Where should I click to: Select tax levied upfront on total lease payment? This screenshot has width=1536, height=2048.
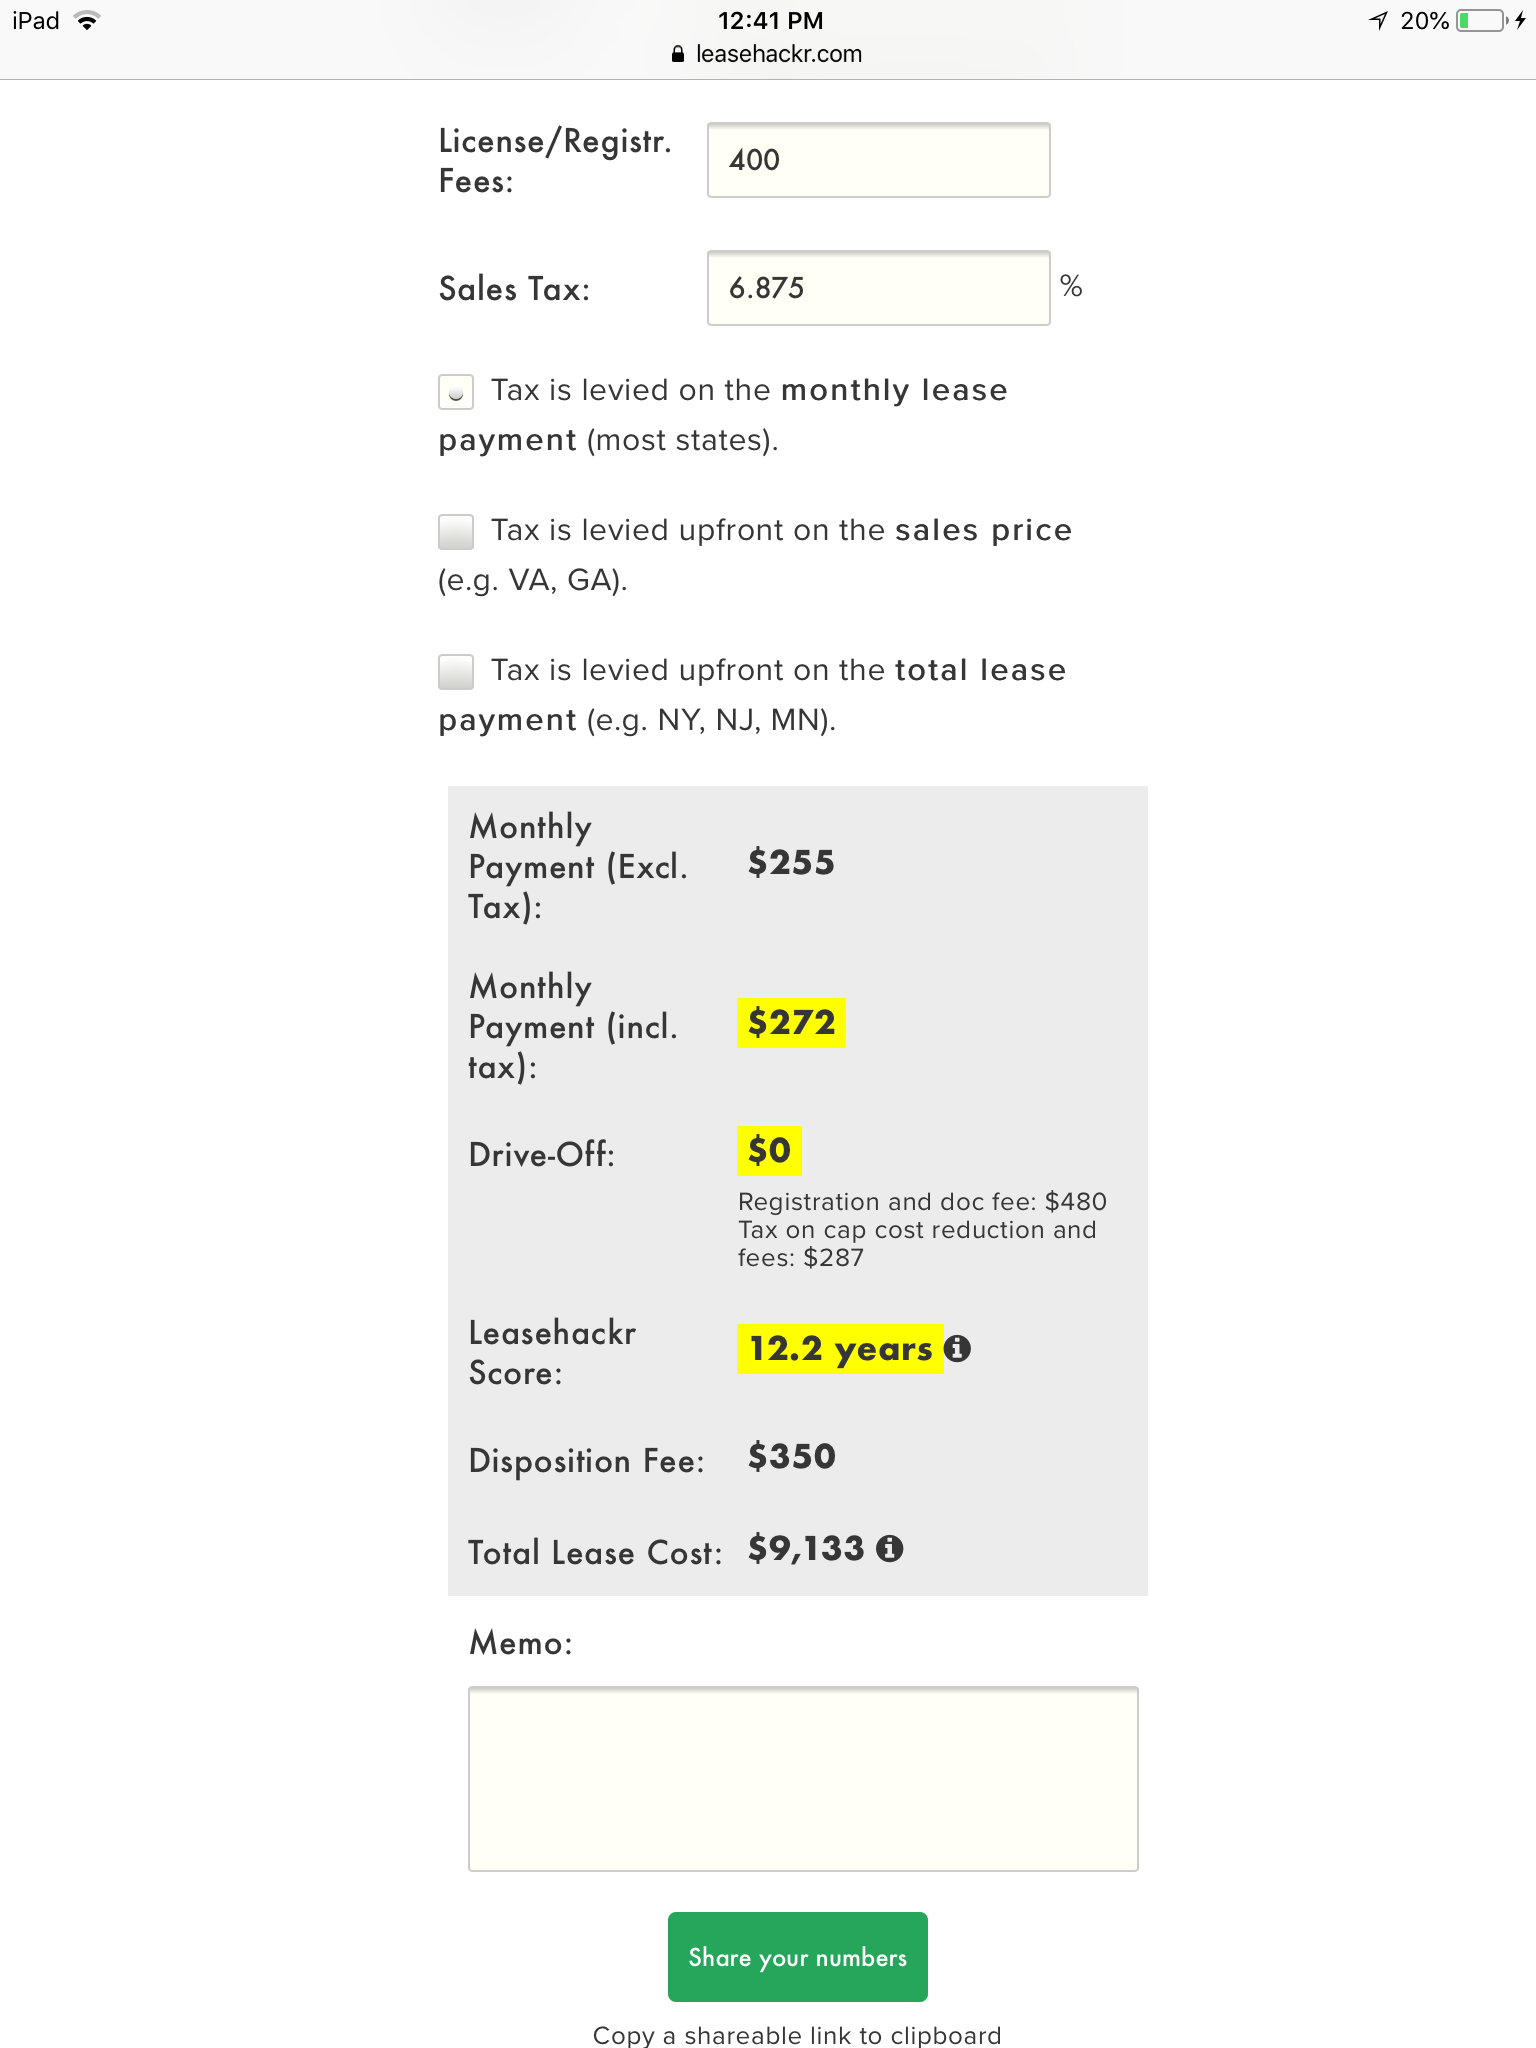[x=456, y=672]
